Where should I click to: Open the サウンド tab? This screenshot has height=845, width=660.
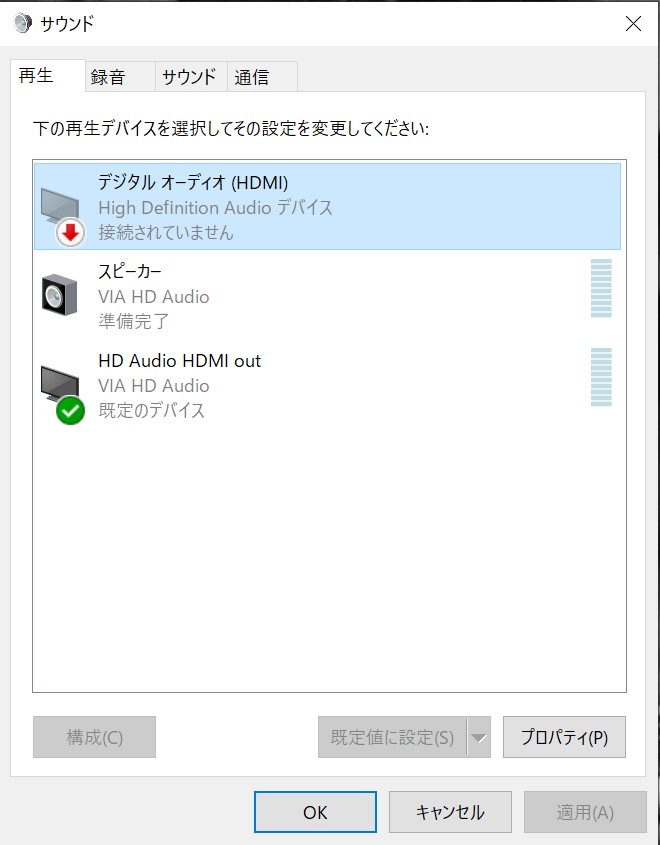191,77
